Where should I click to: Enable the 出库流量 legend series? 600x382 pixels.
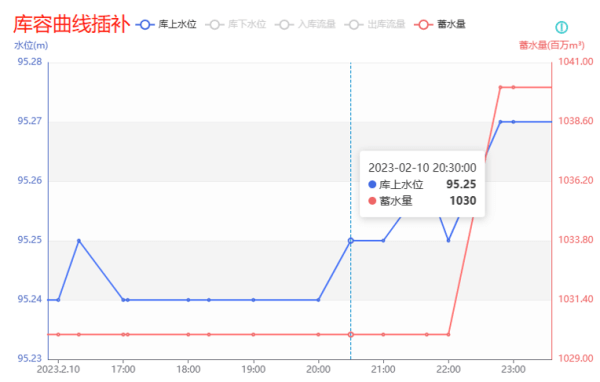click(375, 24)
